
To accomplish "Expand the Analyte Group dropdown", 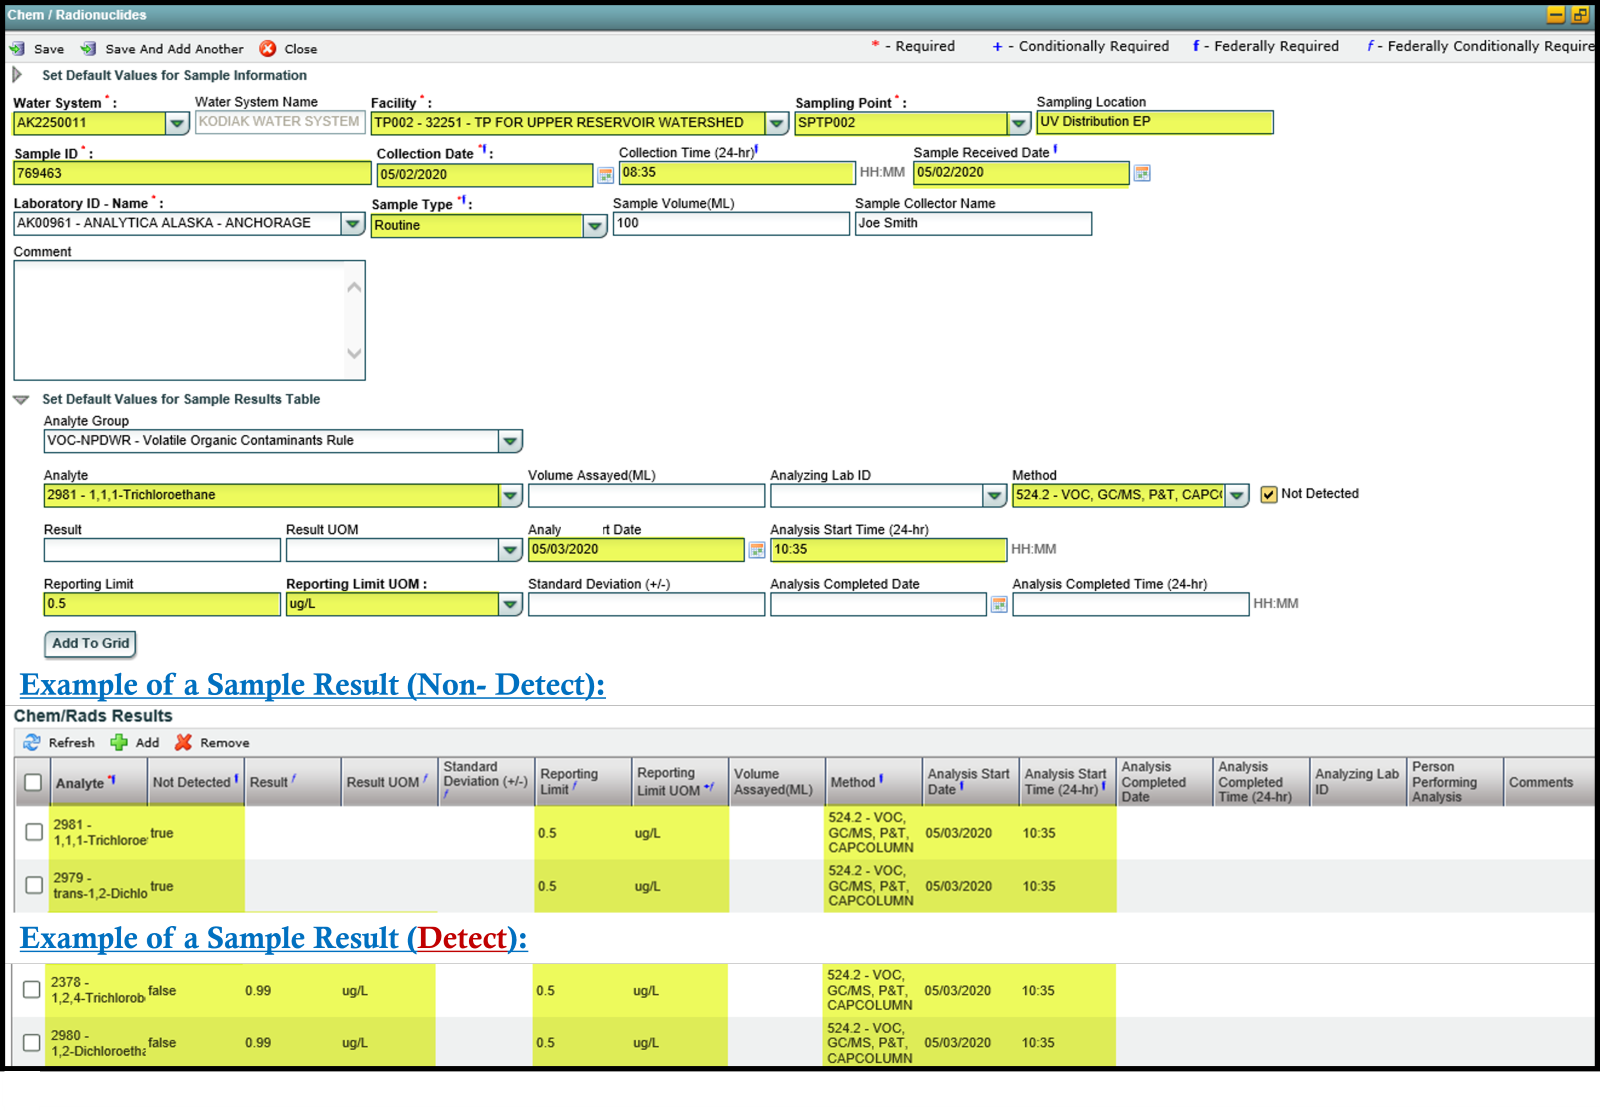I will pyautogui.click(x=510, y=441).
